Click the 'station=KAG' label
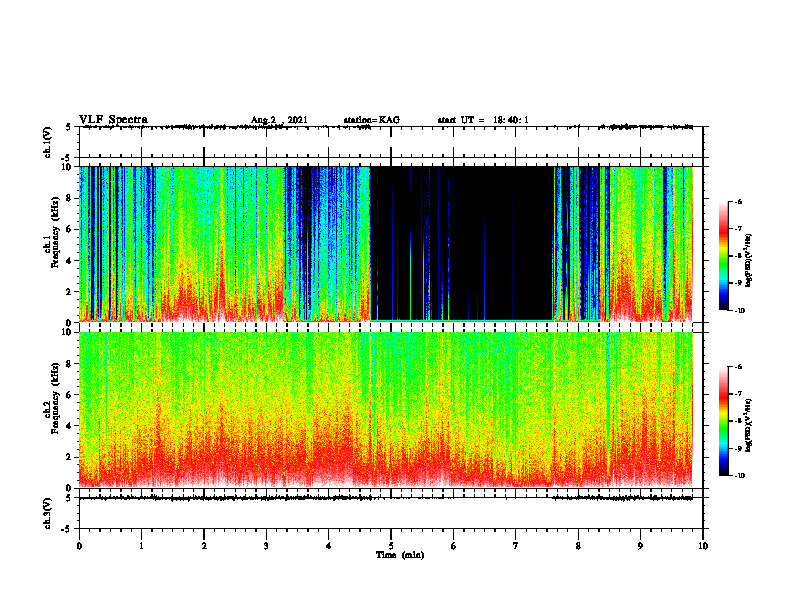Image resolution: width=792 pixels, height=612 pixels. [x=371, y=120]
